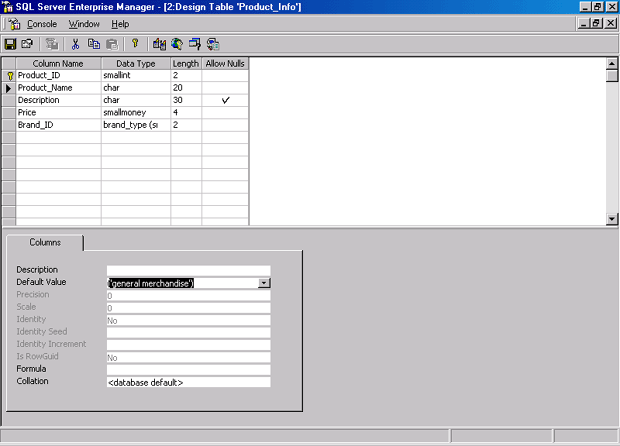Toggle Allow Nulls for Price row
620x446 pixels.
pos(225,112)
